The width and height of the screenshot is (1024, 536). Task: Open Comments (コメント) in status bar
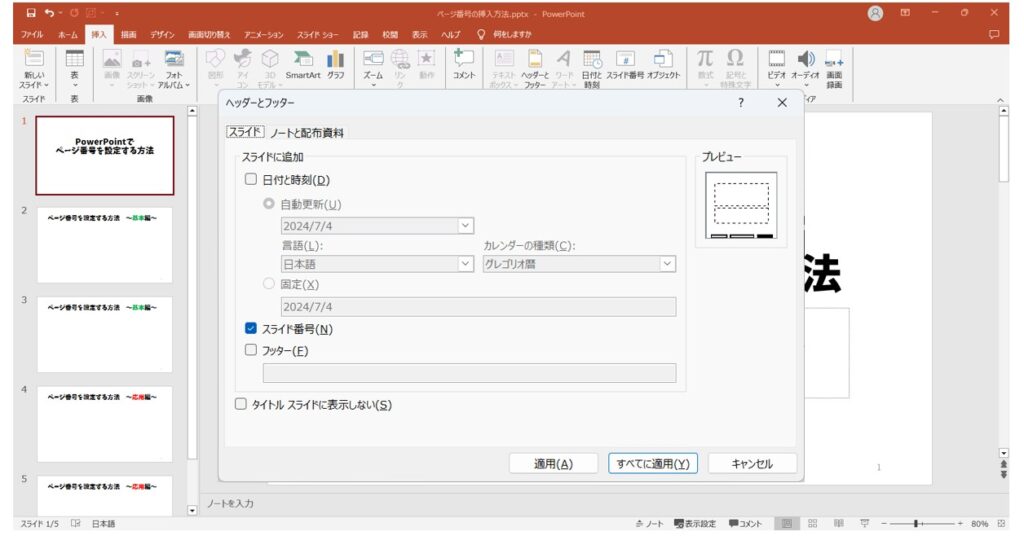[745, 524]
